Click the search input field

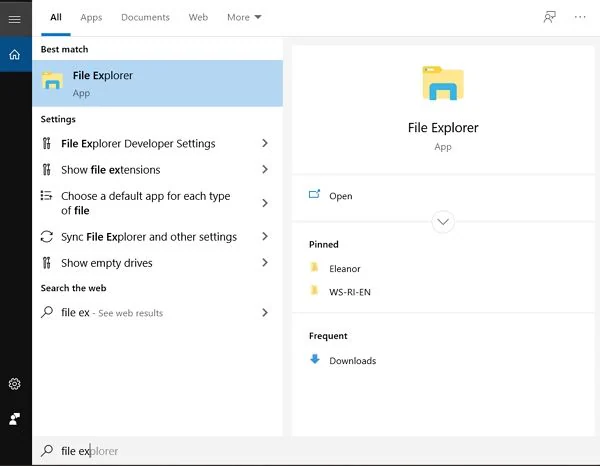tap(300, 451)
